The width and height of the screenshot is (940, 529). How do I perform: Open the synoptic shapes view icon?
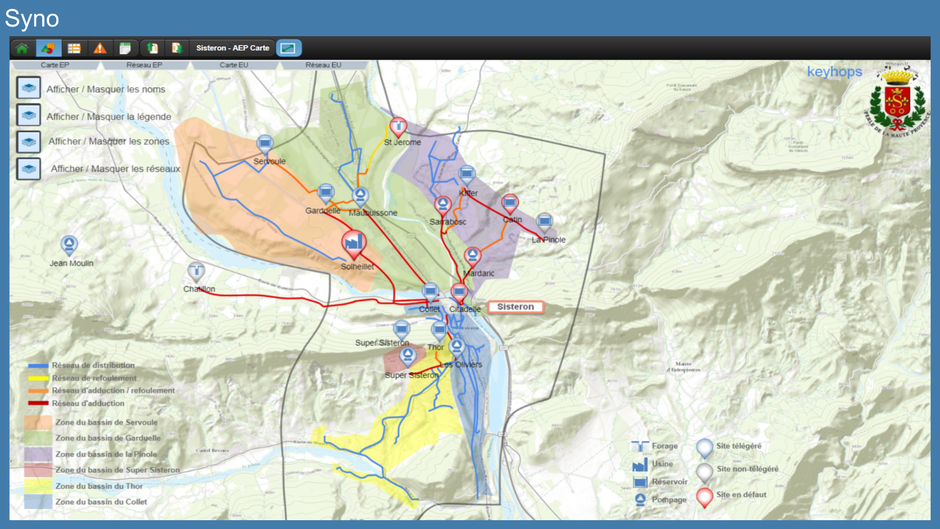(x=48, y=48)
